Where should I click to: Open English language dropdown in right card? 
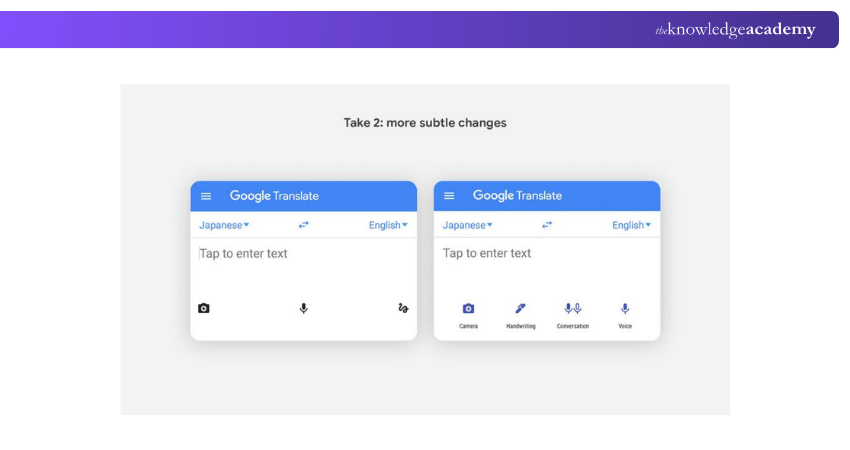632,225
